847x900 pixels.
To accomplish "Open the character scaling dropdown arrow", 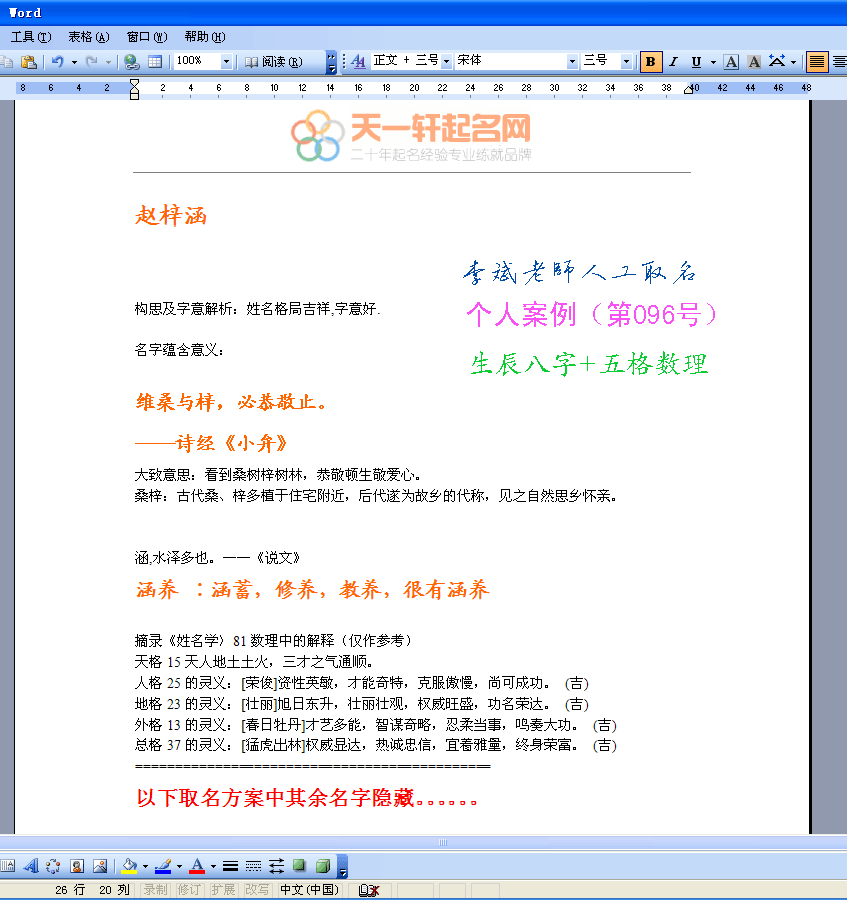I will click(x=793, y=62).
